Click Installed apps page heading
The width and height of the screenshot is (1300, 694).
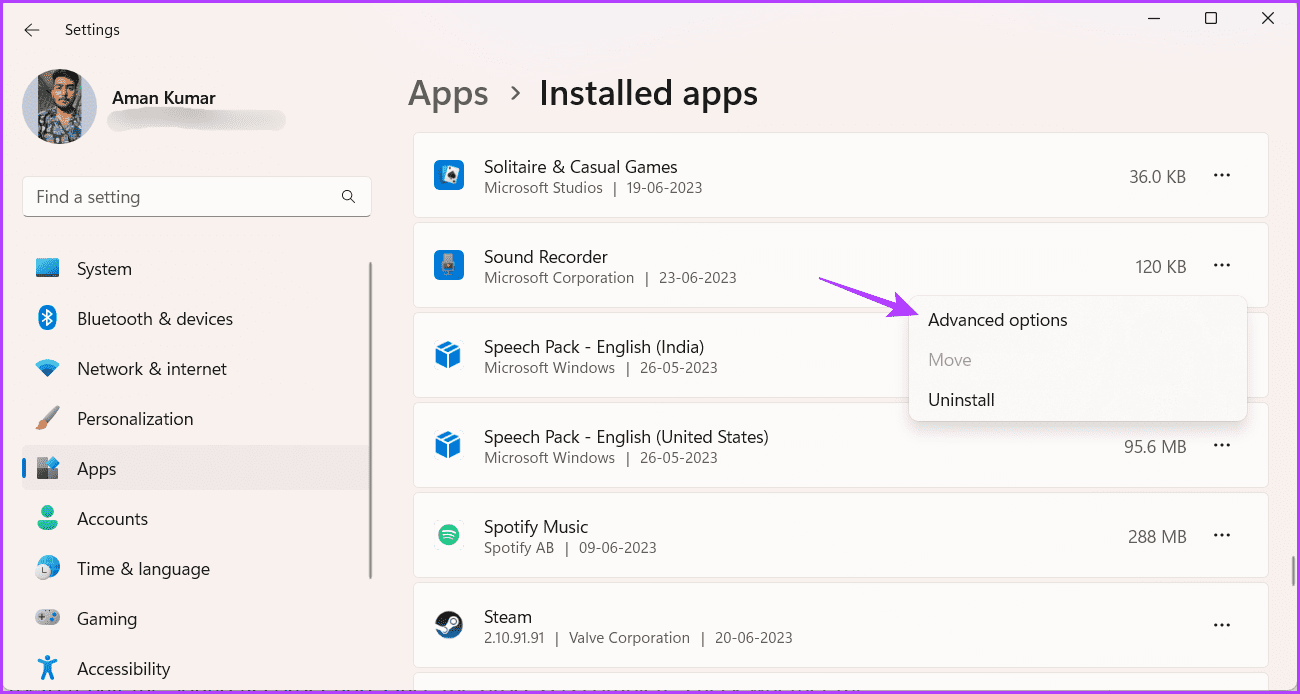649,94
